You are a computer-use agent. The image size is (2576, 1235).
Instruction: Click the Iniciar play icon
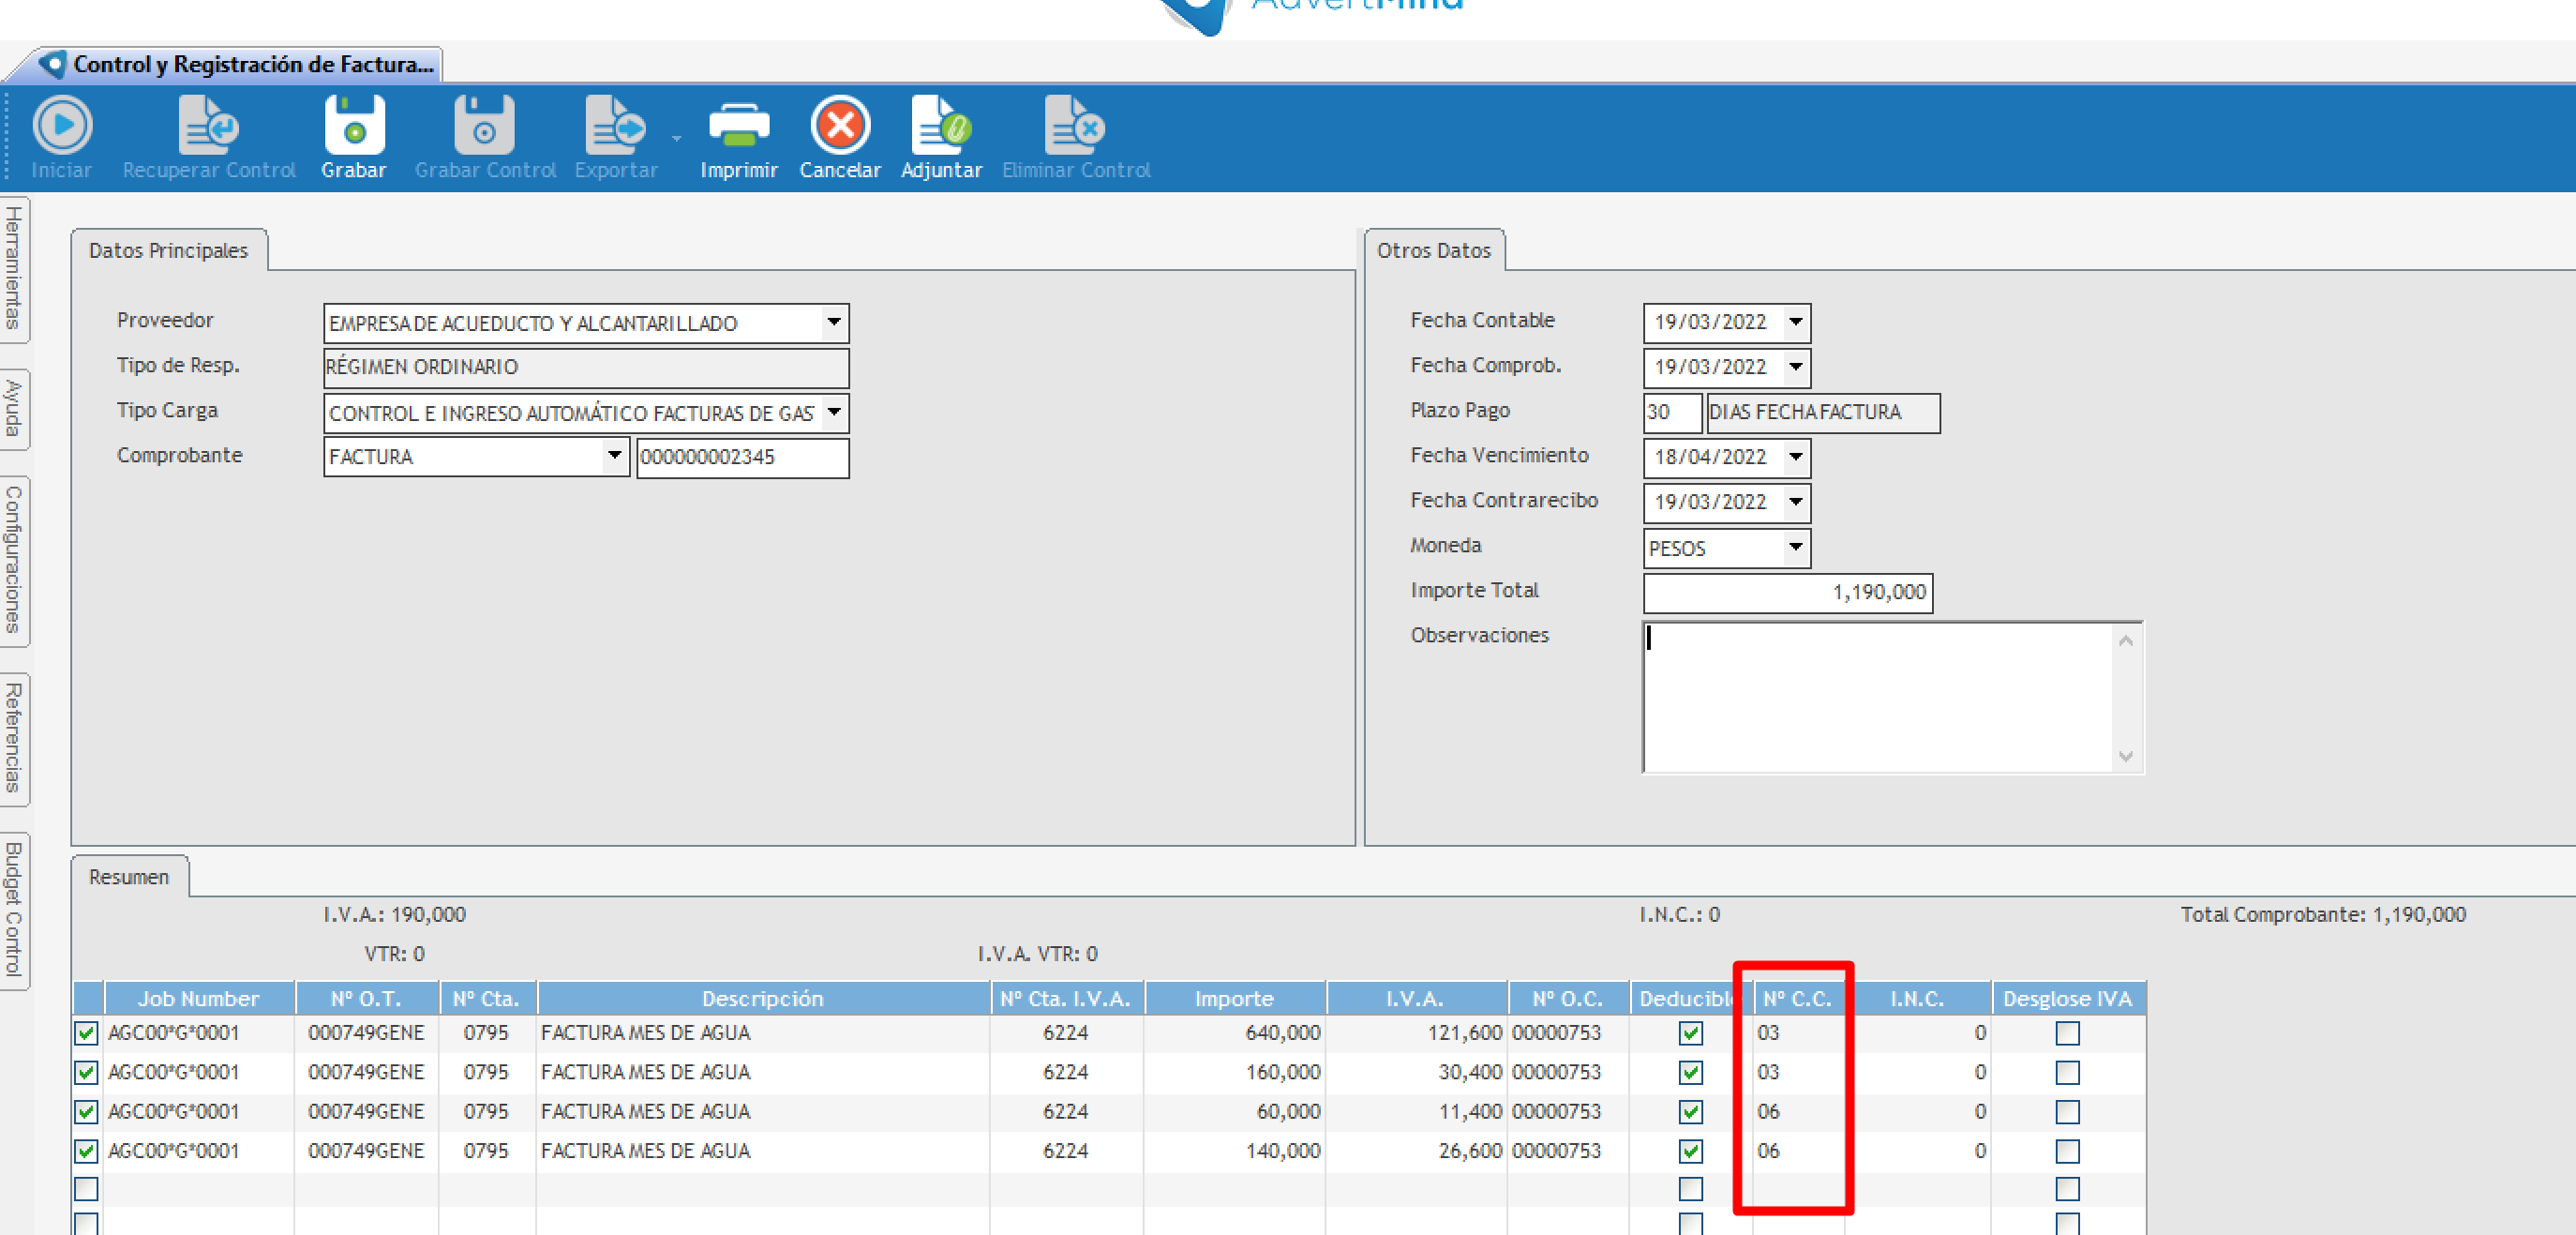(x=62, y=126)
